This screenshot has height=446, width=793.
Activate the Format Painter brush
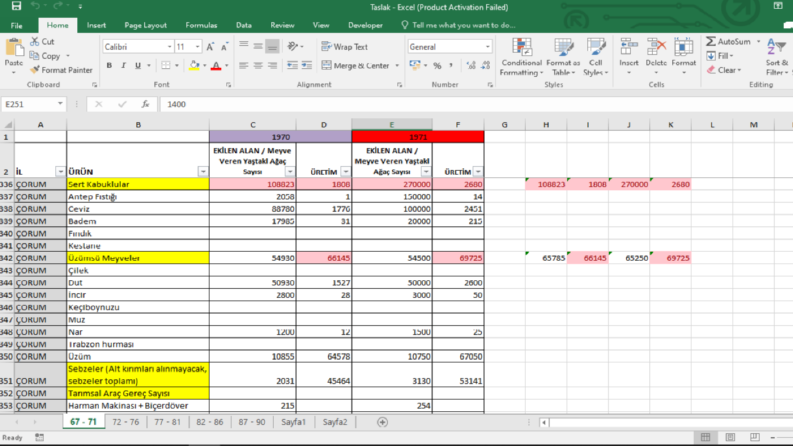[34, 70]
